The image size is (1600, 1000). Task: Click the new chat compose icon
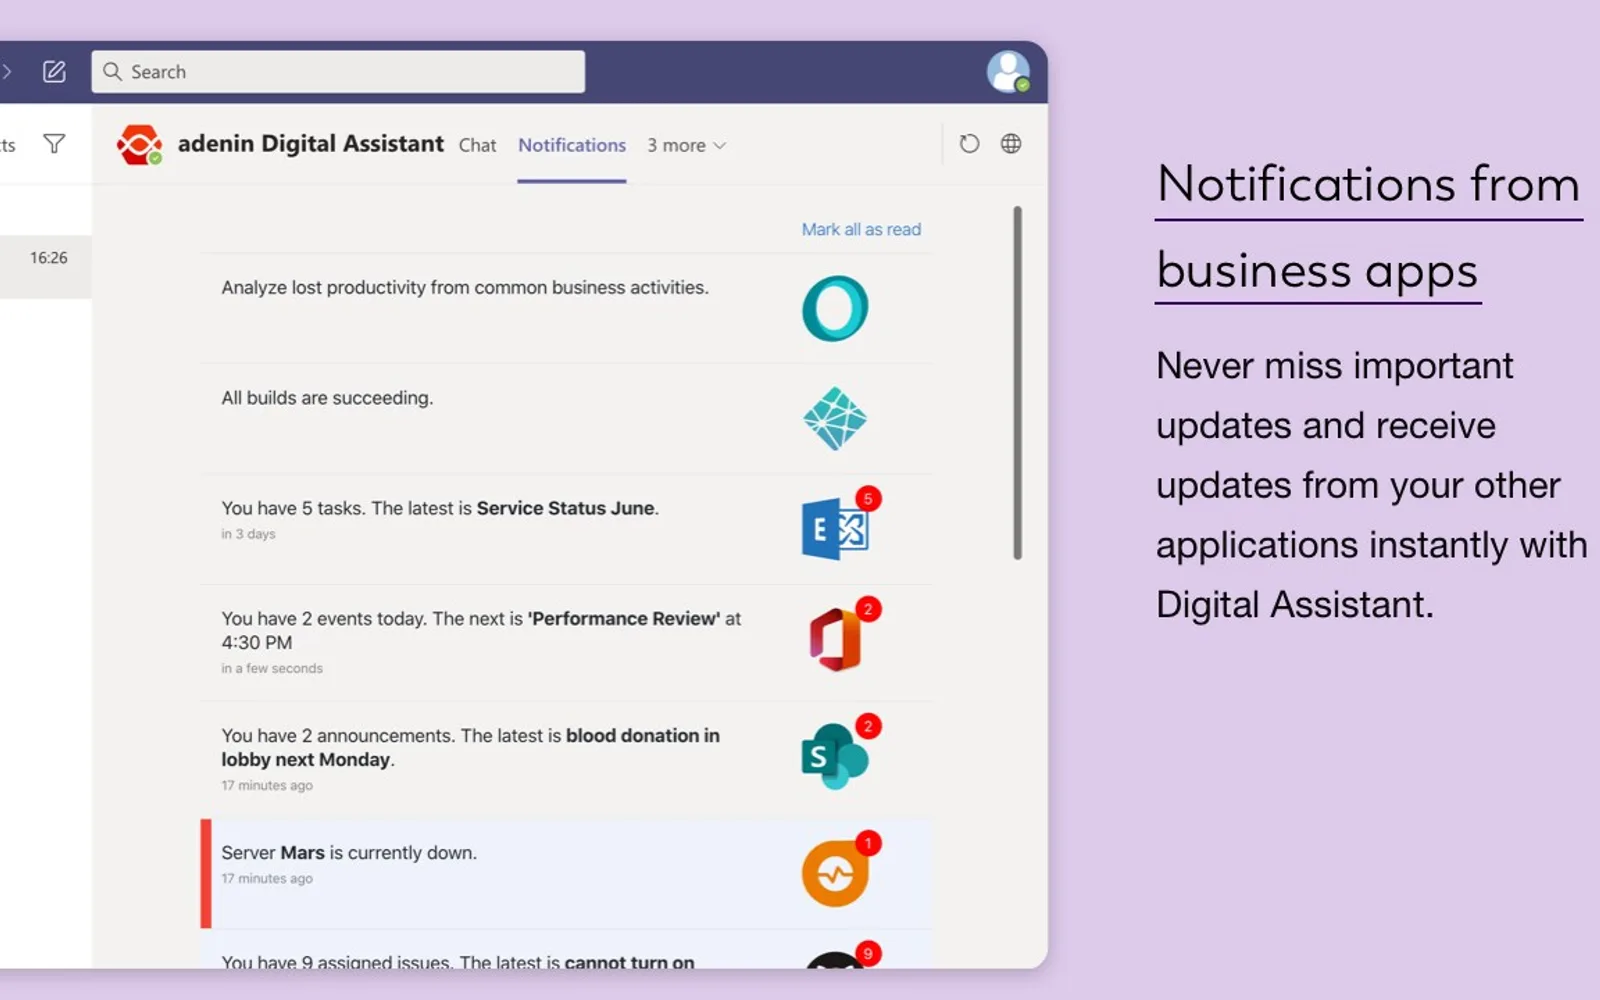54,72
